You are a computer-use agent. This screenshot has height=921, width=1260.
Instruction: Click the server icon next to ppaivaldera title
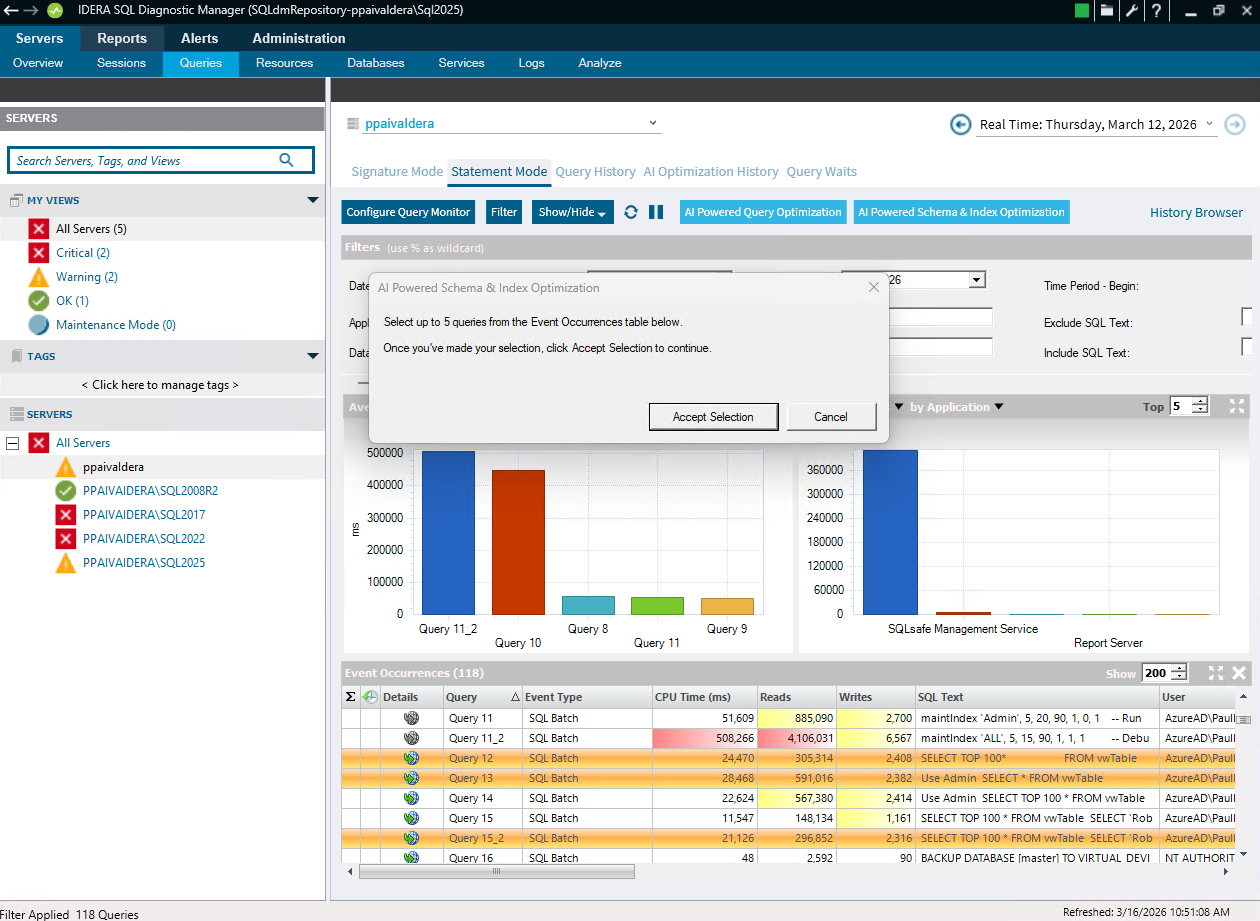(x=352, y=124)
